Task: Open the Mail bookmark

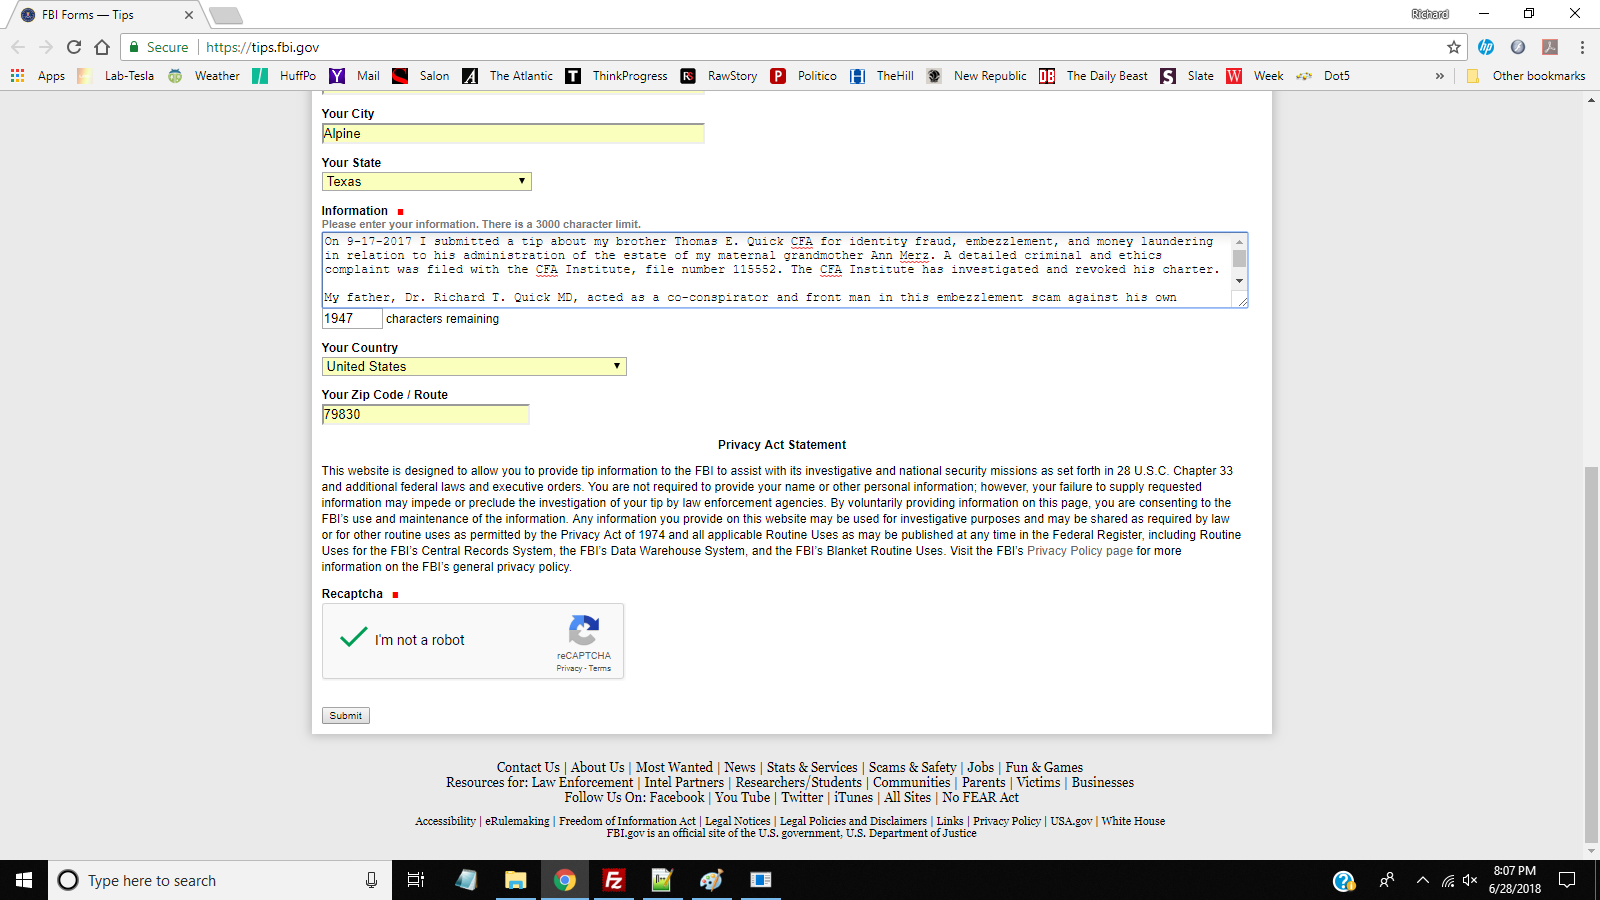Action: 355,76
